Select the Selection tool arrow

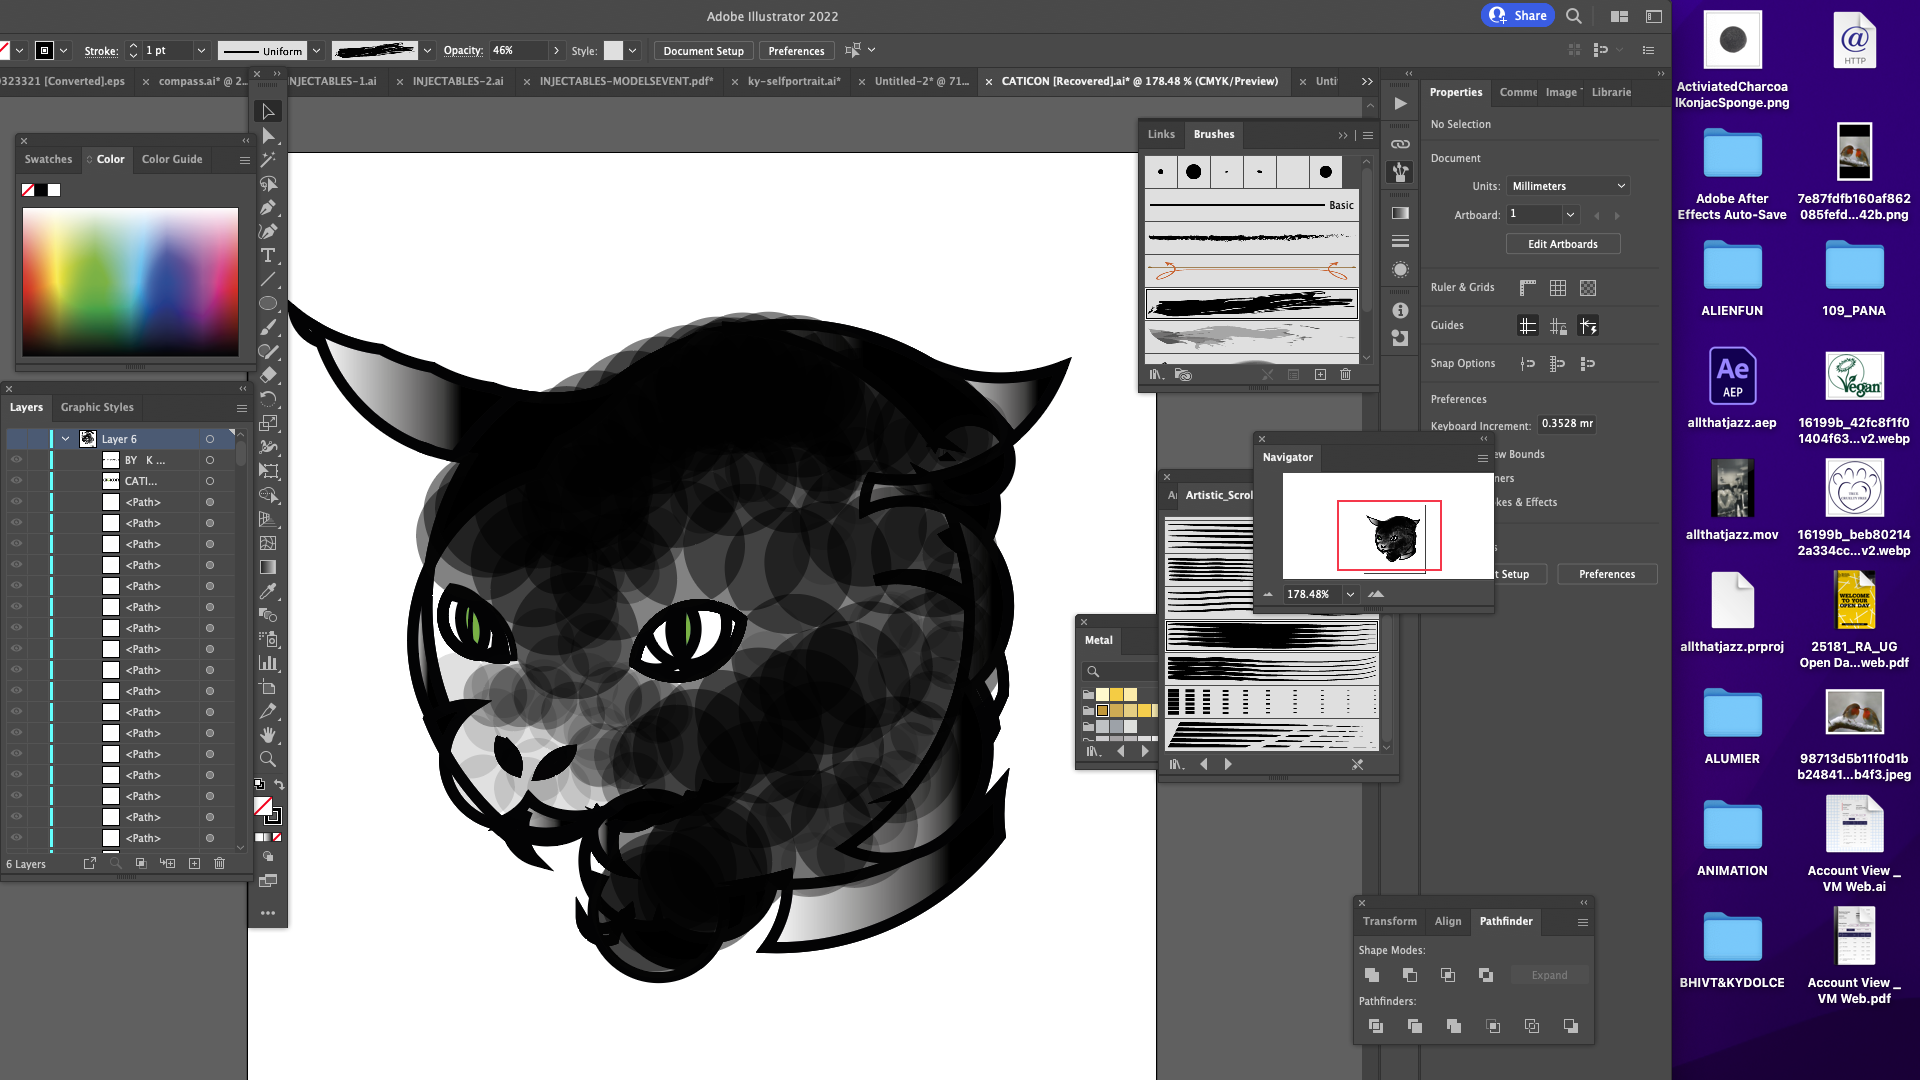pos(268,111)
